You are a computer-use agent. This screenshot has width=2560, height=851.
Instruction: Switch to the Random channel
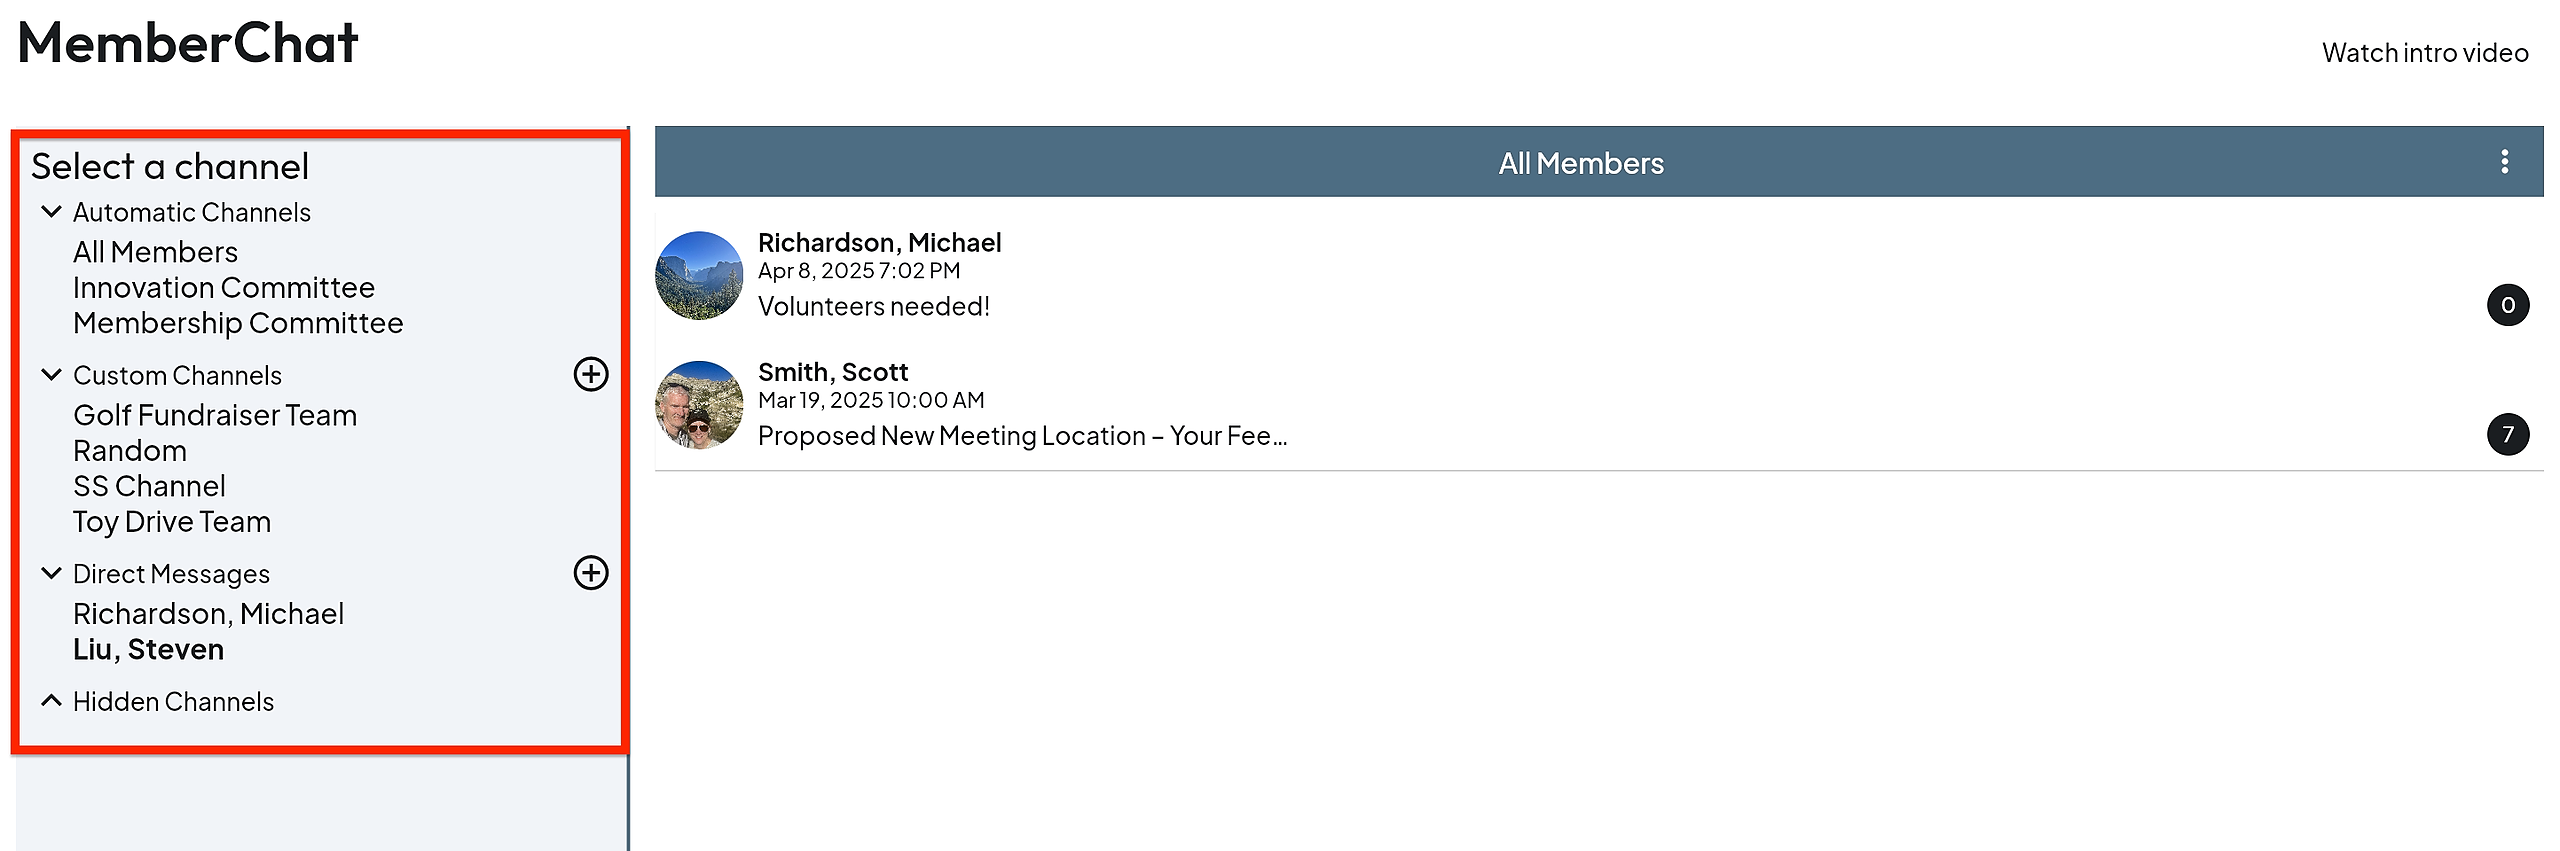[130, 451]
